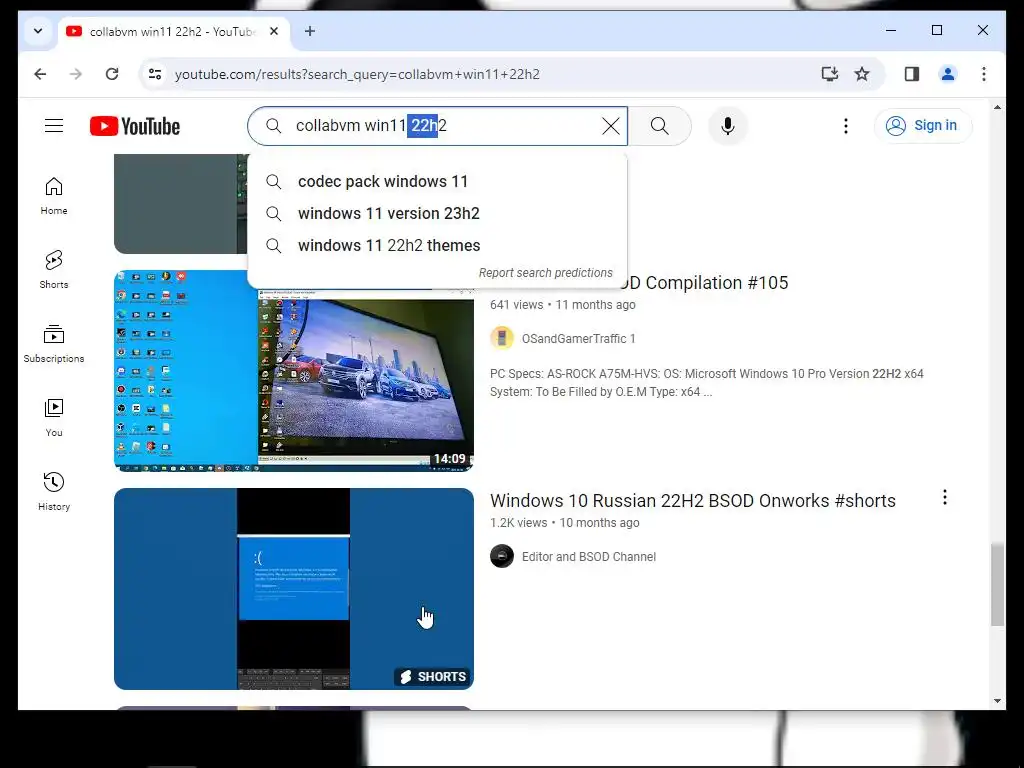Viewport: 1024px width, 768px height.
Task: Minimize the Chrome window
Action: click(x=891, y=30)
